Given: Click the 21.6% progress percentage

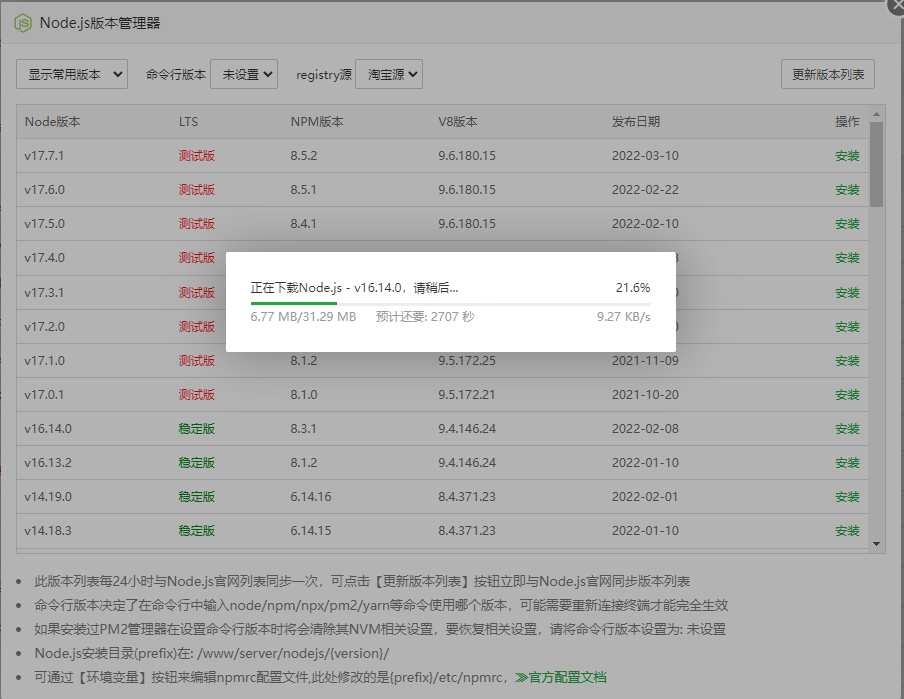Looking at the screenshot, I should point(633,288).
